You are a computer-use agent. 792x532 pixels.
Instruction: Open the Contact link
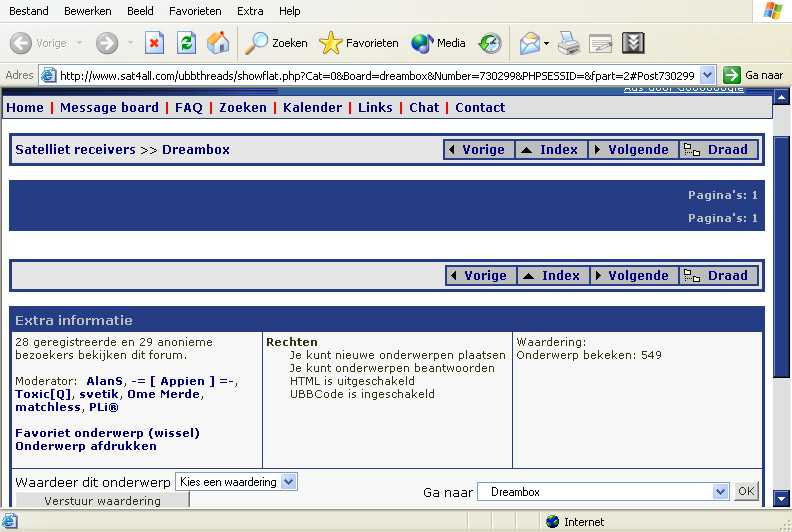[x=480, y=107]
